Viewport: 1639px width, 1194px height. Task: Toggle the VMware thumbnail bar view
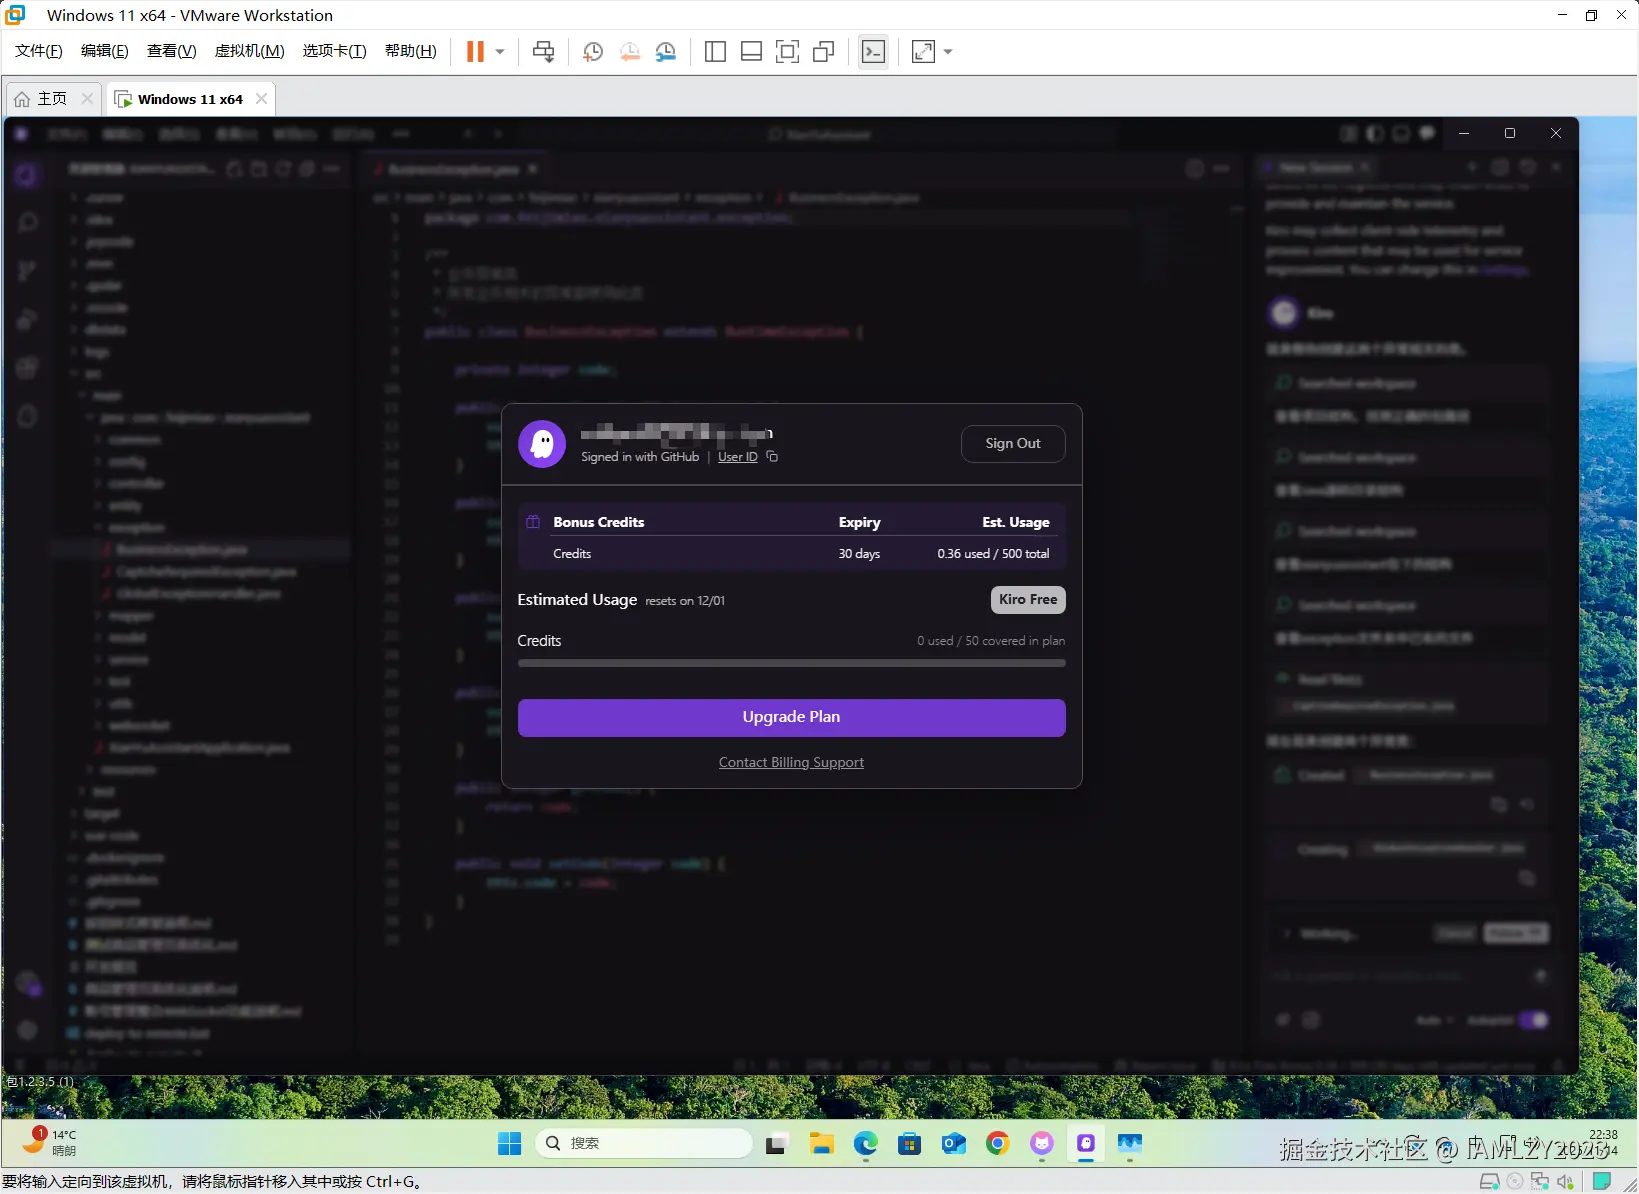751,52
